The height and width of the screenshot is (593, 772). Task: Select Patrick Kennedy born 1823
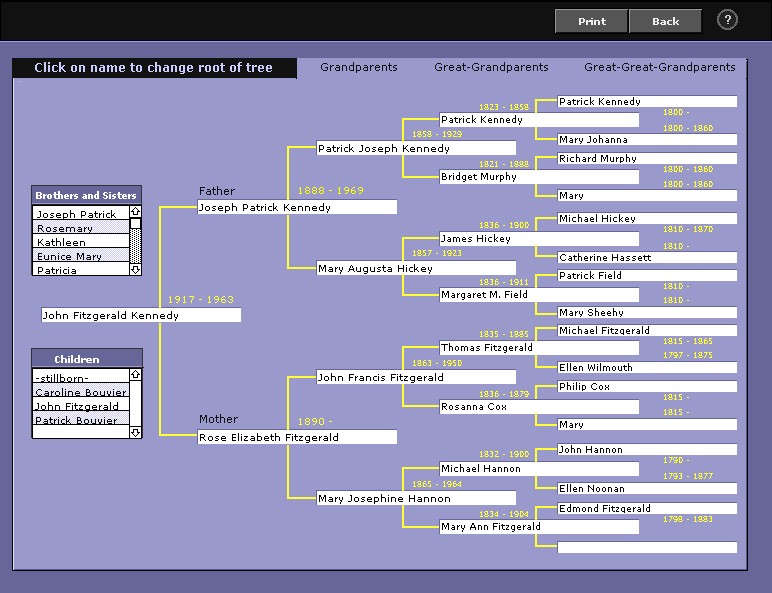tap(539, 120)
